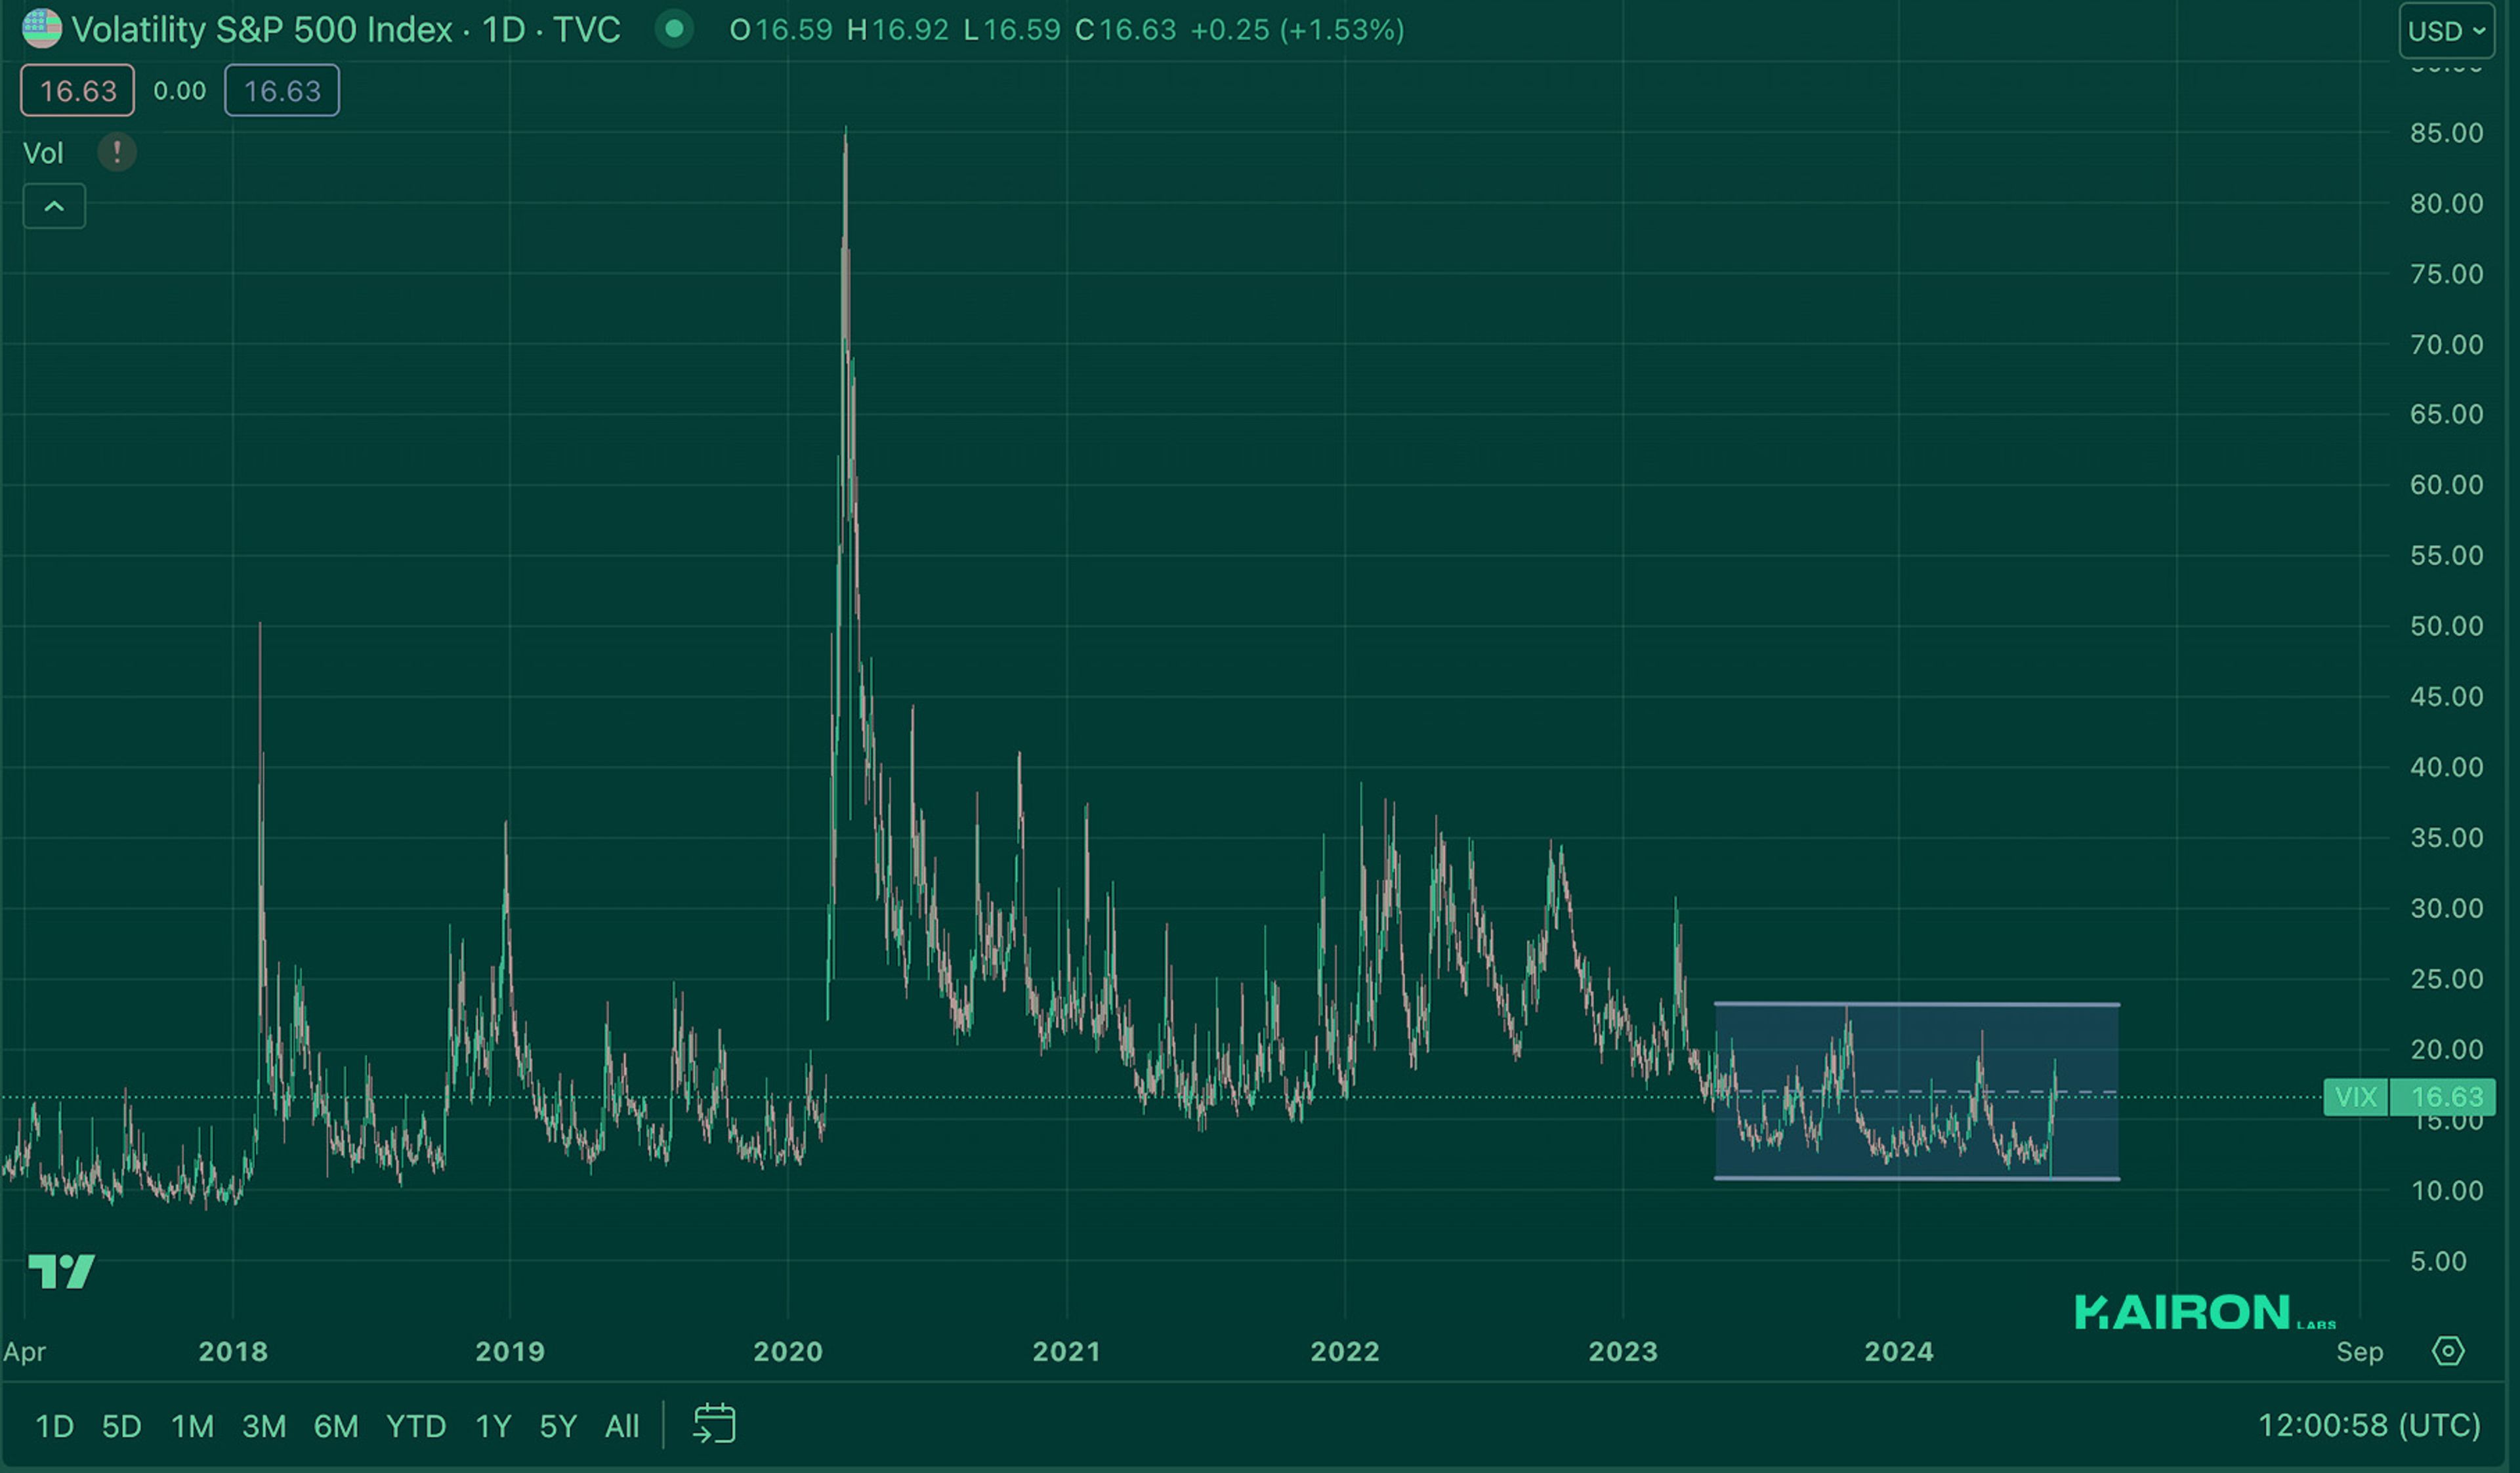Click the TradingView logo

(x=62, y=1272)
